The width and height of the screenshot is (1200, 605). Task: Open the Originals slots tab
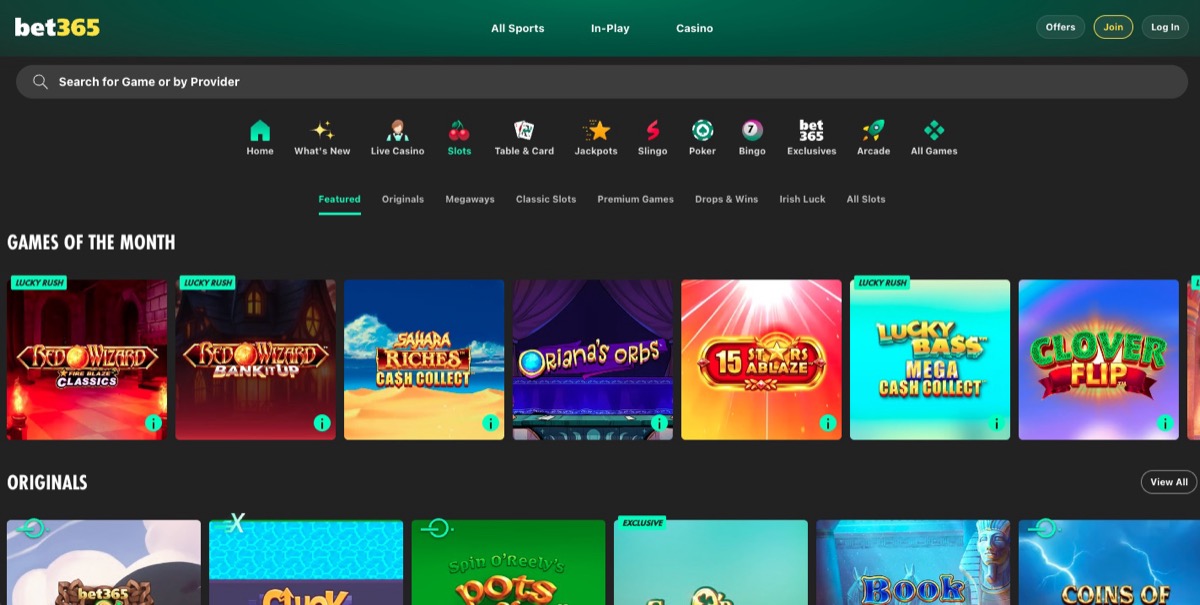point(402,199)
